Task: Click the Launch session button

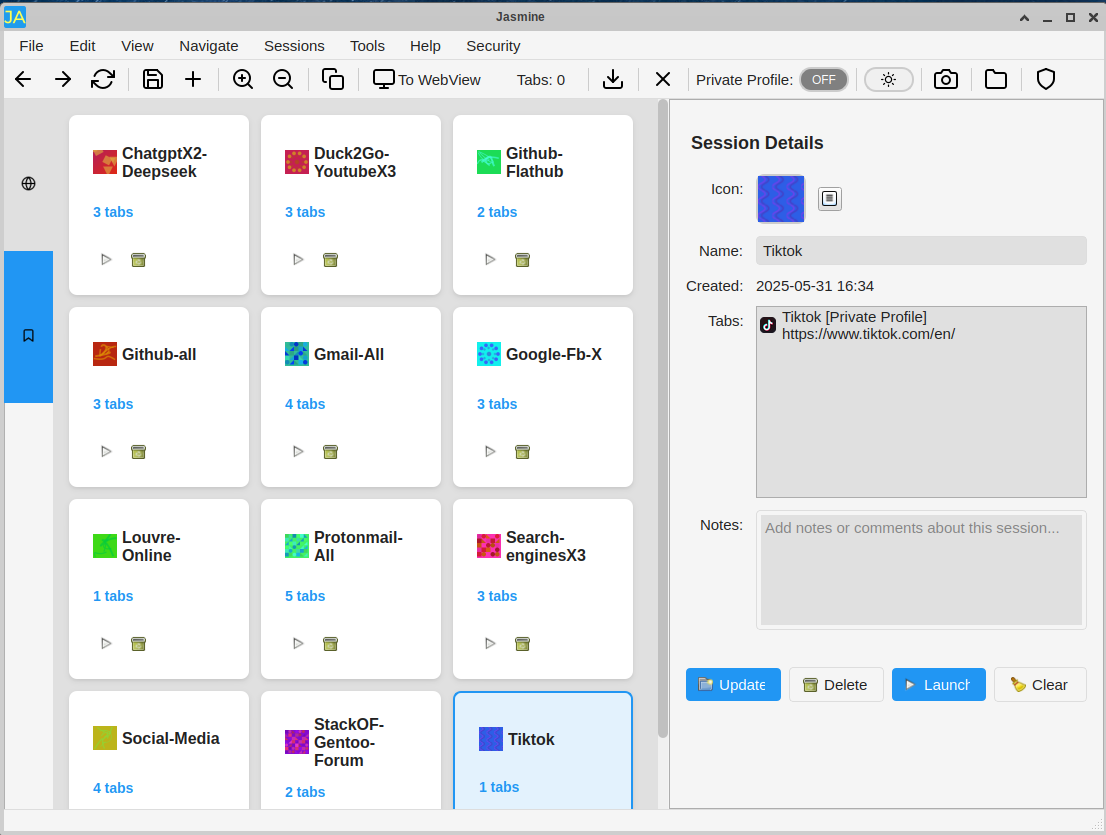Action: coord(938,684)
